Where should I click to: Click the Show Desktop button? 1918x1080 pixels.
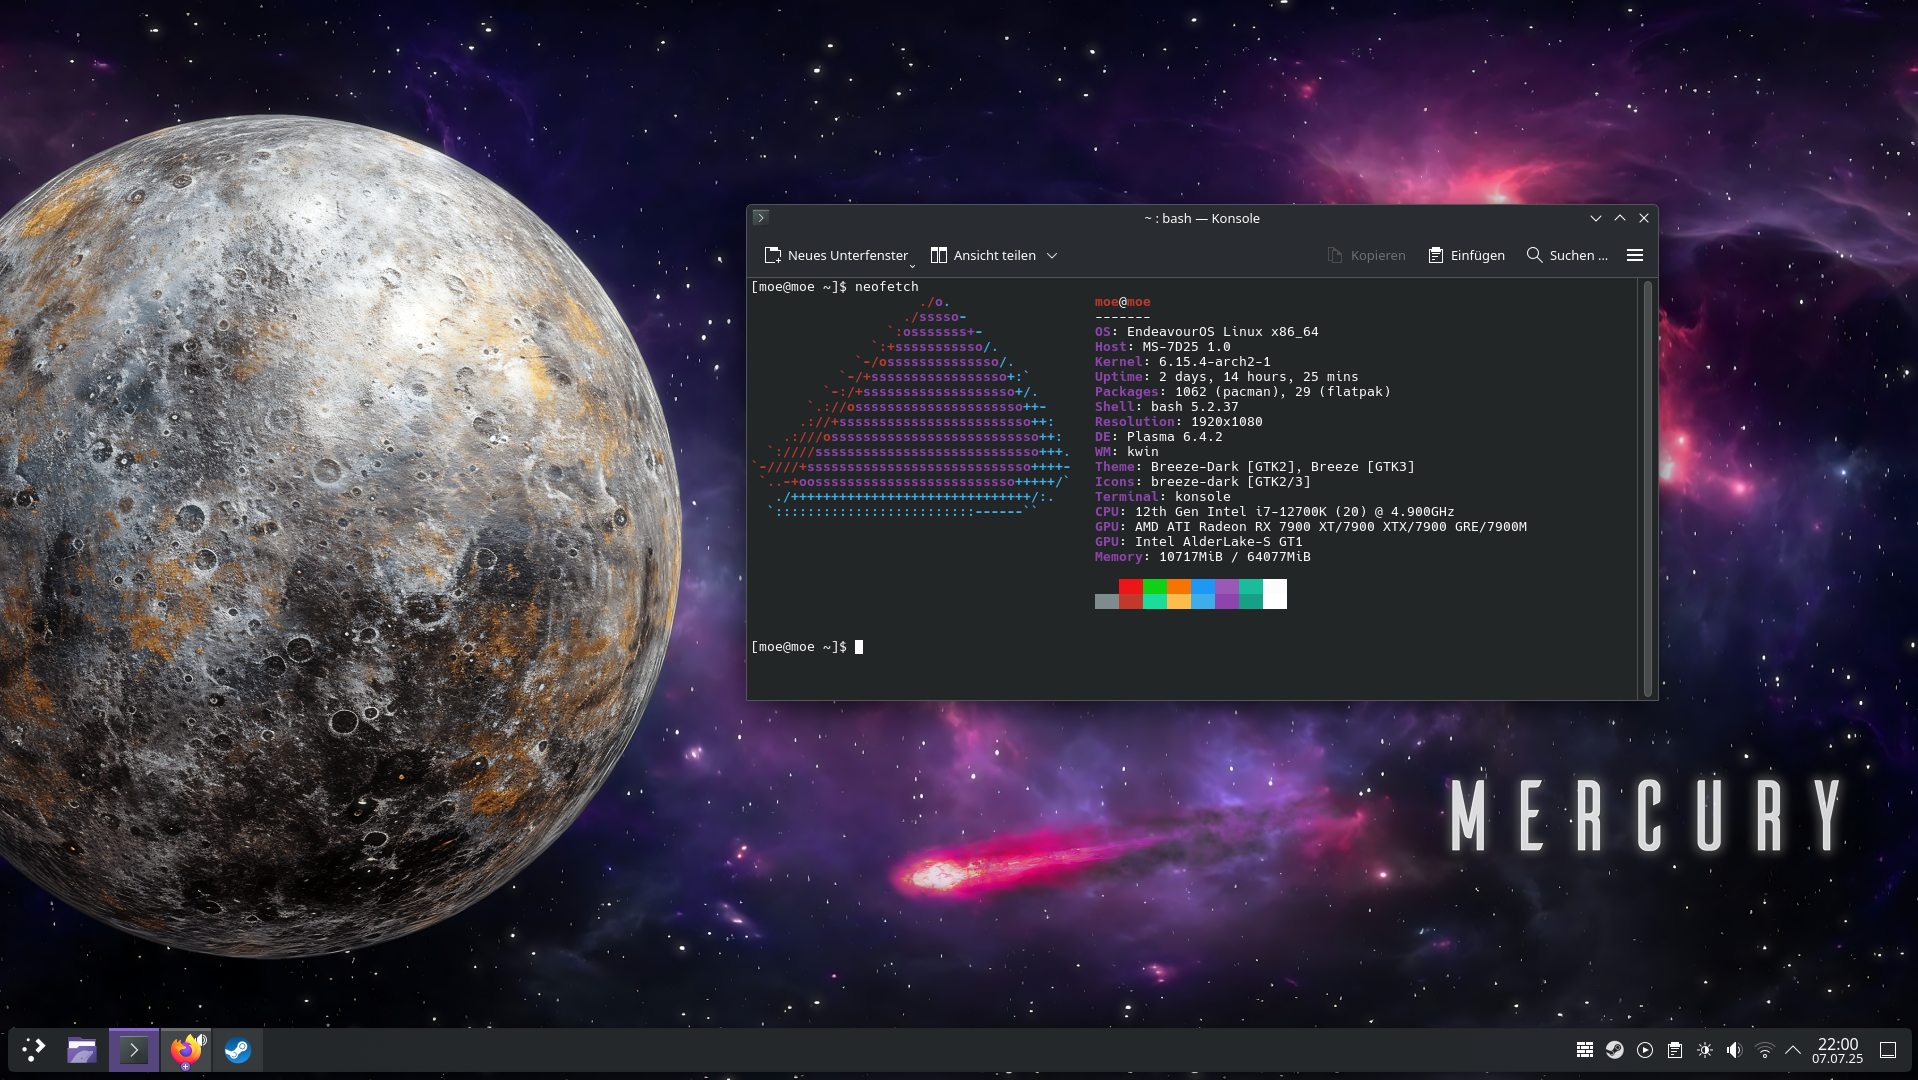pyautogui.click(x=1888, y=1050)
